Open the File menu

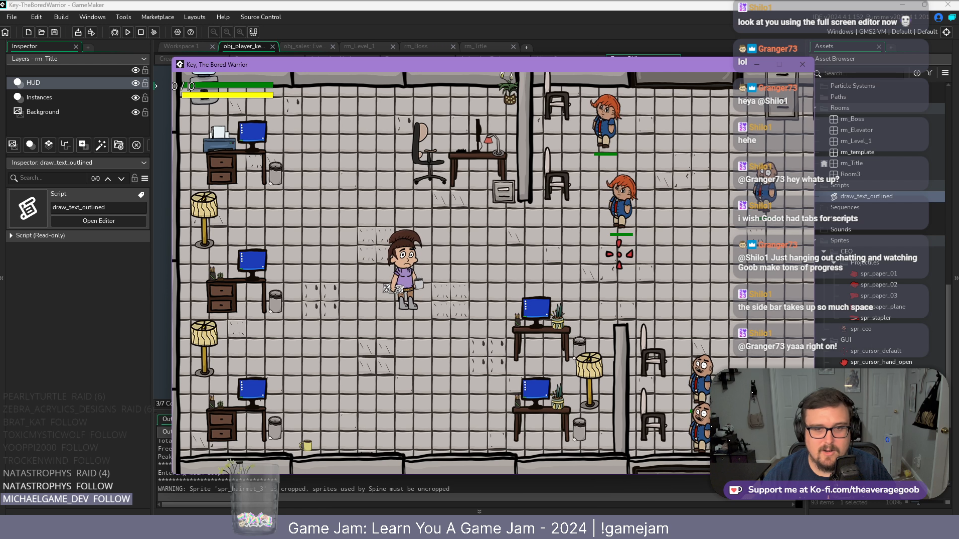(12, 17)
